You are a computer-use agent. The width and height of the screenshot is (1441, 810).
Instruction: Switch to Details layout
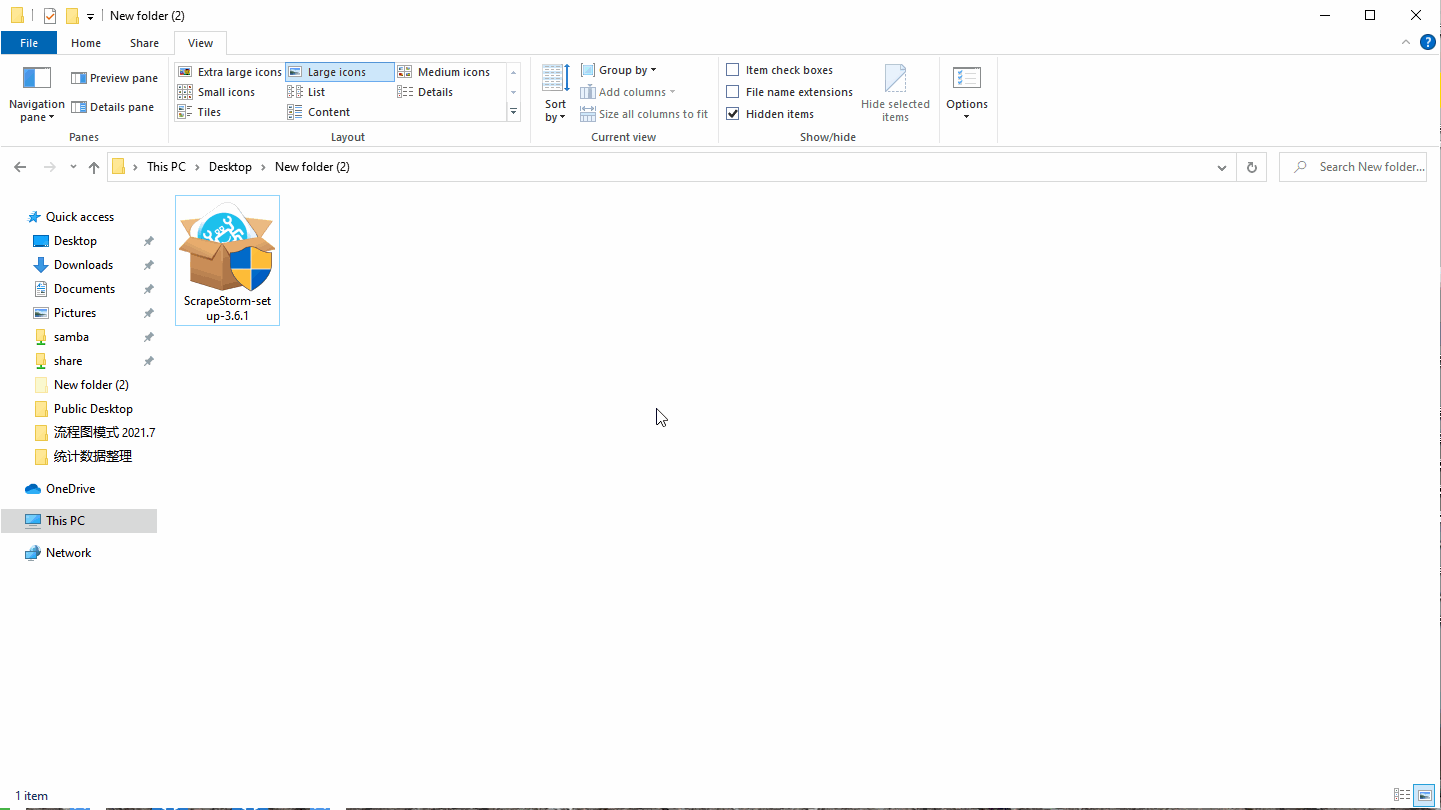coord(426,92)
